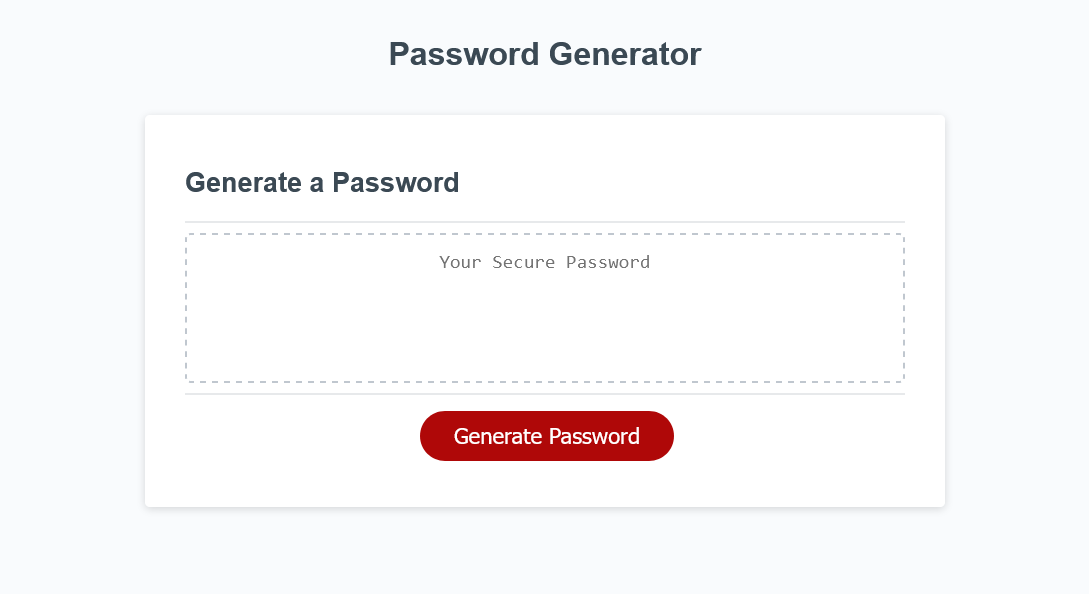Click the divider line above the button
The image size is (1089, 594).
(545, 396)
